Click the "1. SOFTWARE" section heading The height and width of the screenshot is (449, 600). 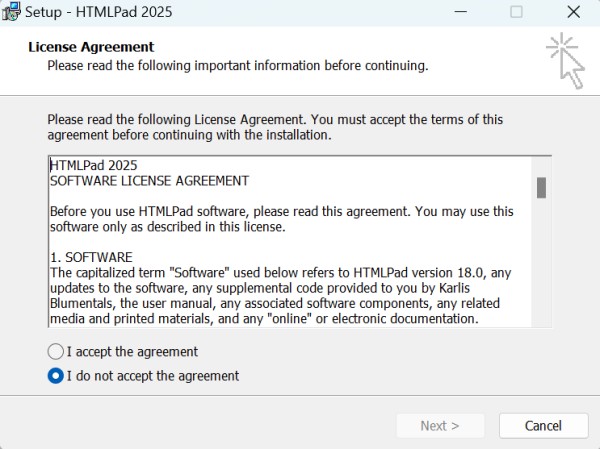91,257
